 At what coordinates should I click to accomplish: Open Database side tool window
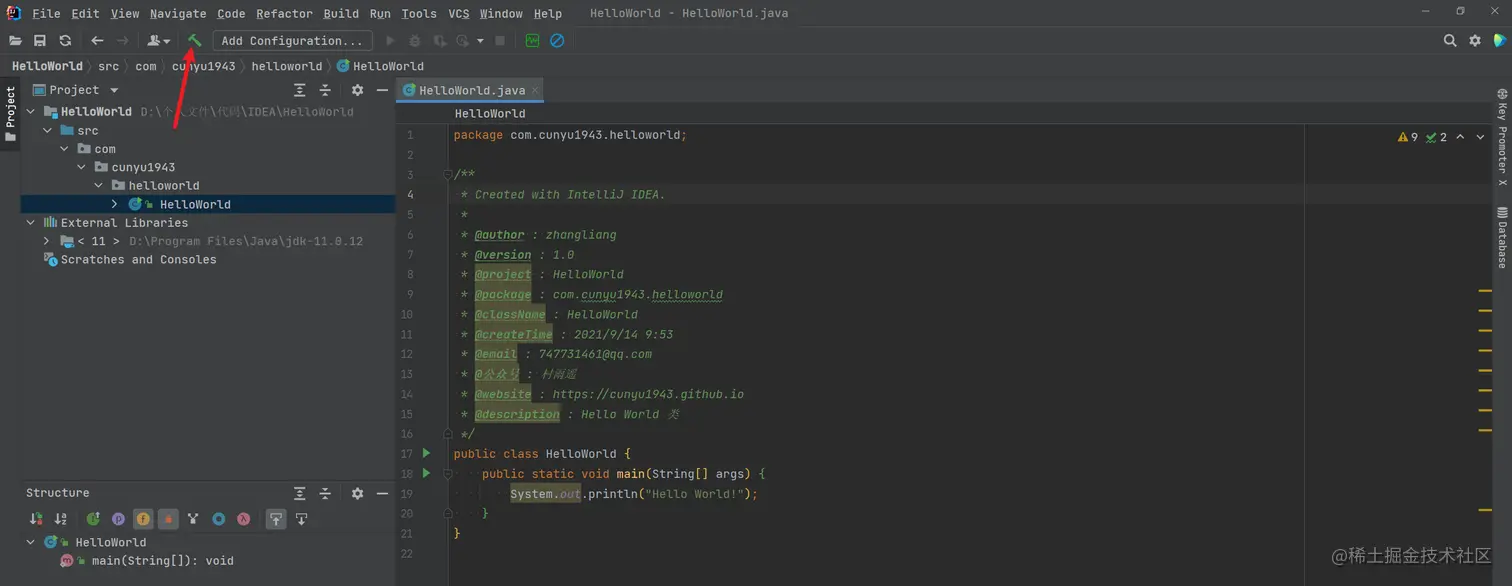(1502, 237)
